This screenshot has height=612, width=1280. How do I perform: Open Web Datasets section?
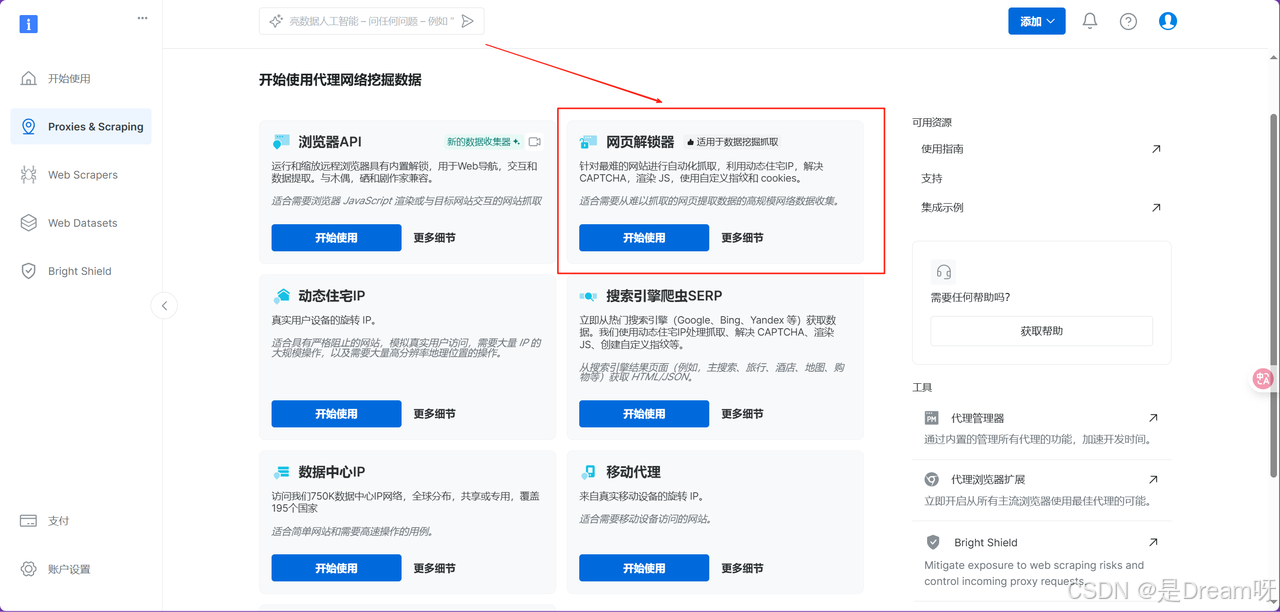(82, 223)
